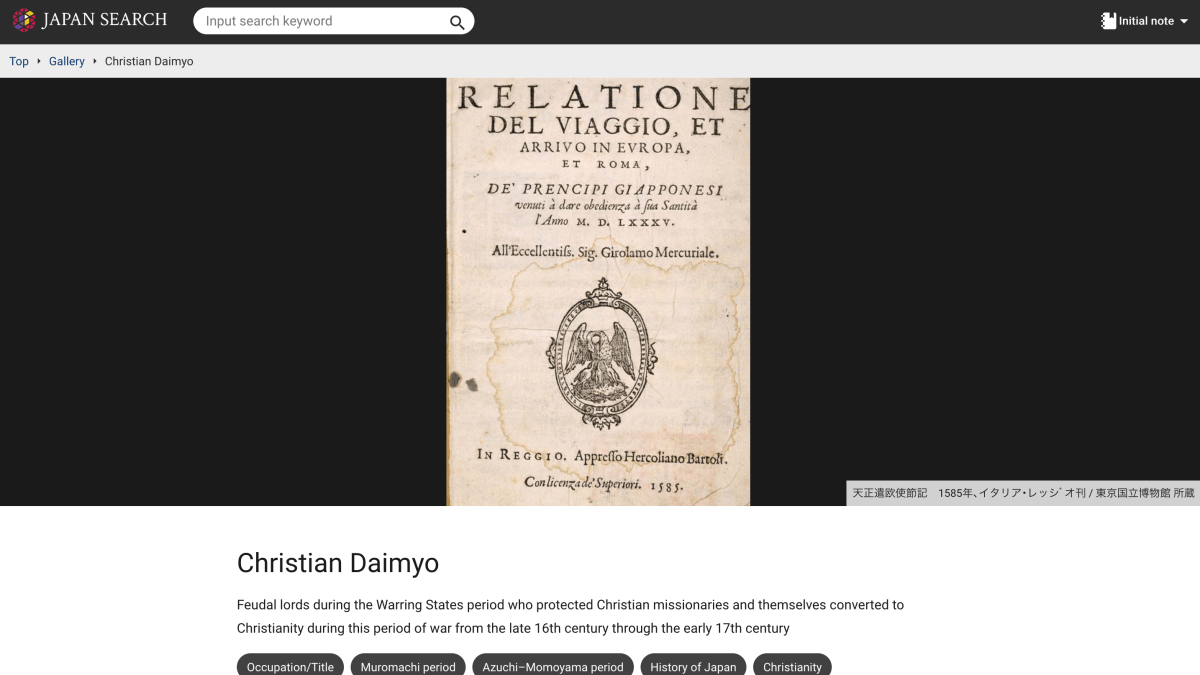Click the search keyword input field
The height and width of the screenshot is (675, 1200).
[320, 21]
